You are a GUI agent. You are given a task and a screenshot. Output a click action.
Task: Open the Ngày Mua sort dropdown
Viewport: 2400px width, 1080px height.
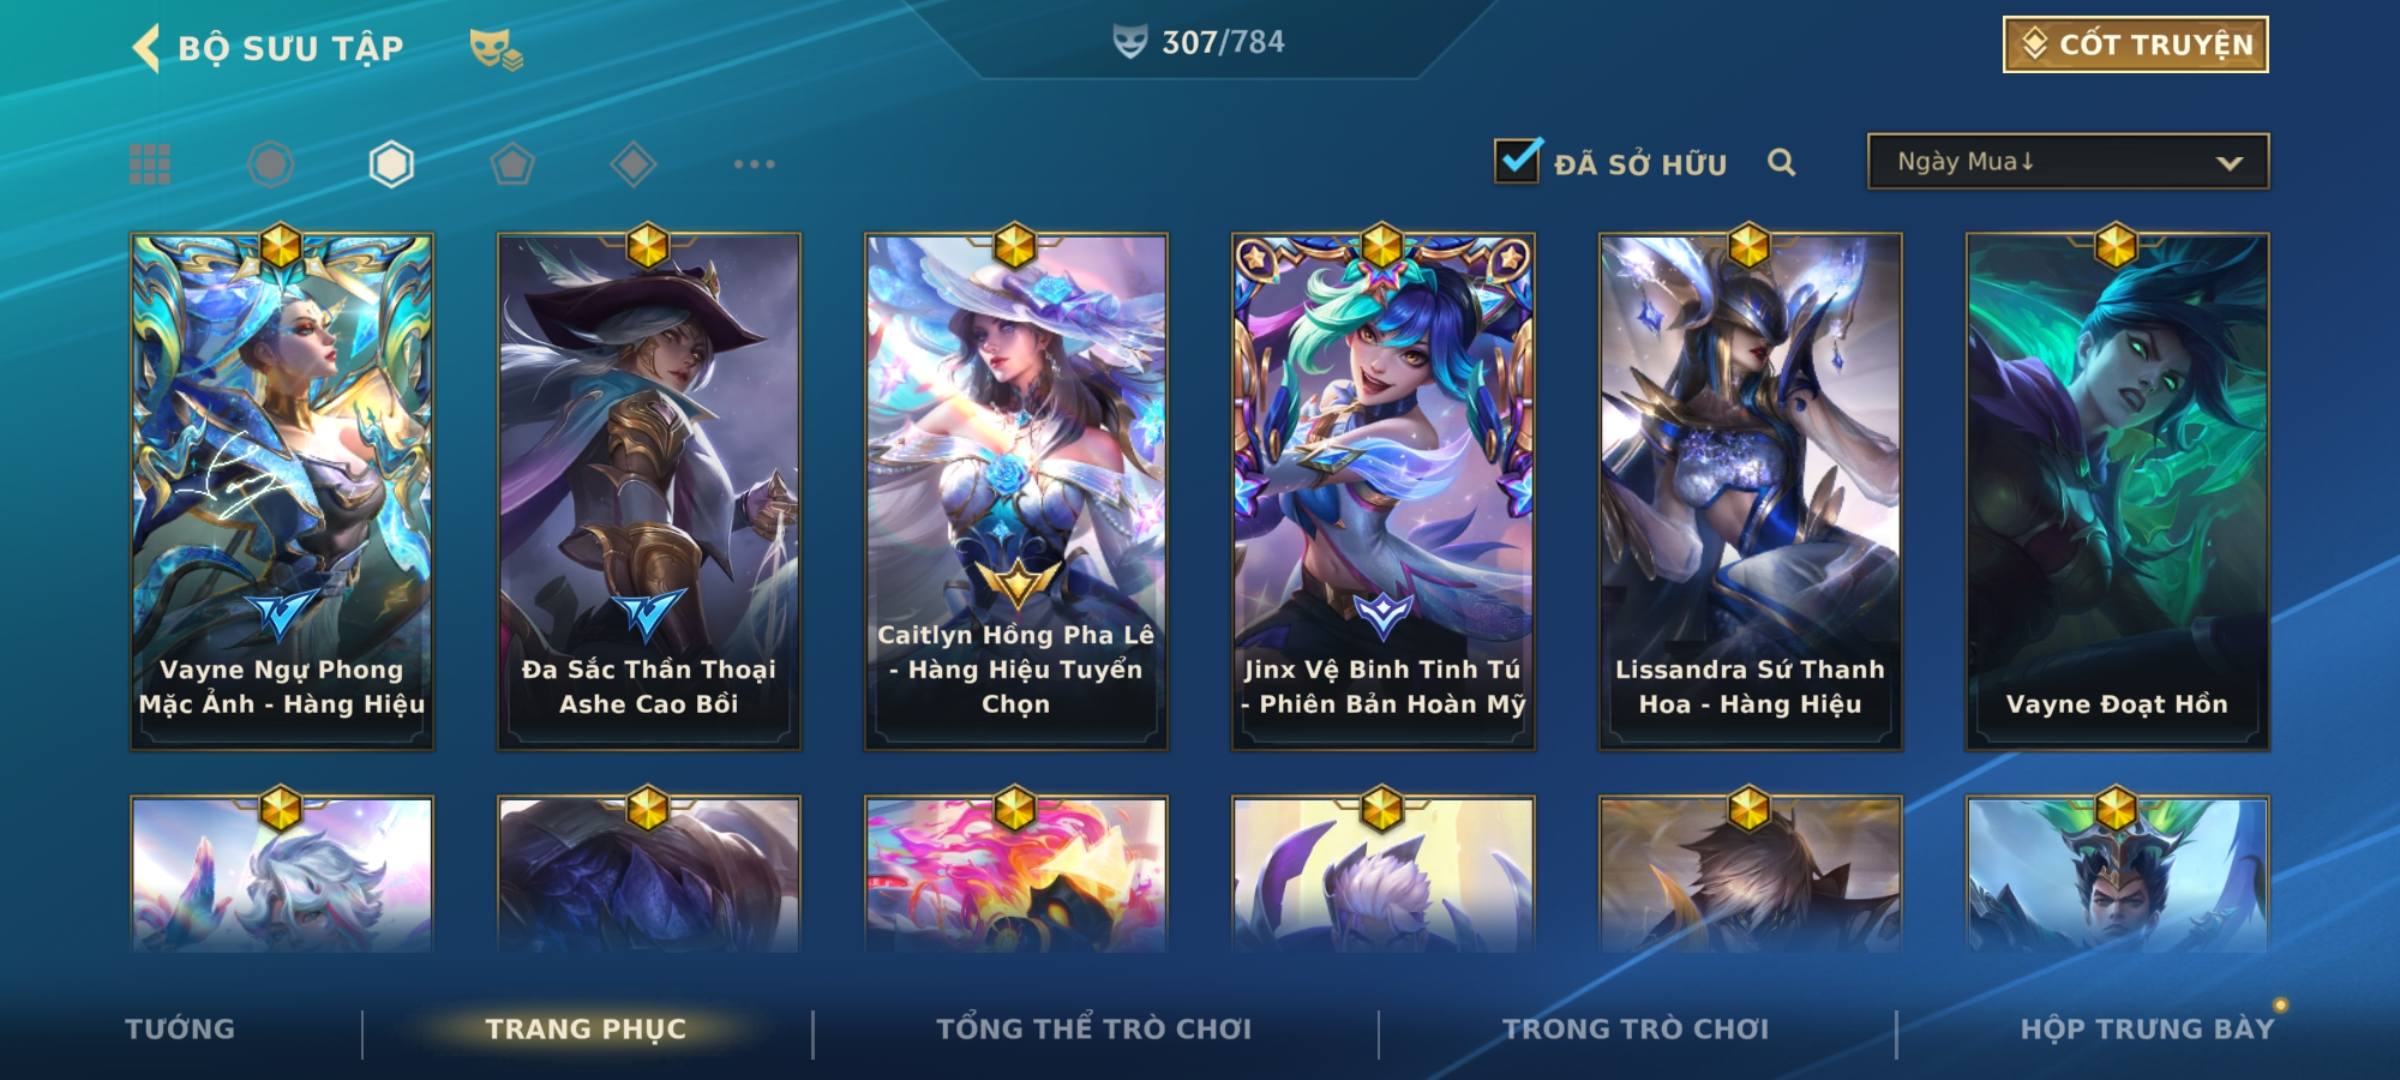click(x=2068, y=161)
